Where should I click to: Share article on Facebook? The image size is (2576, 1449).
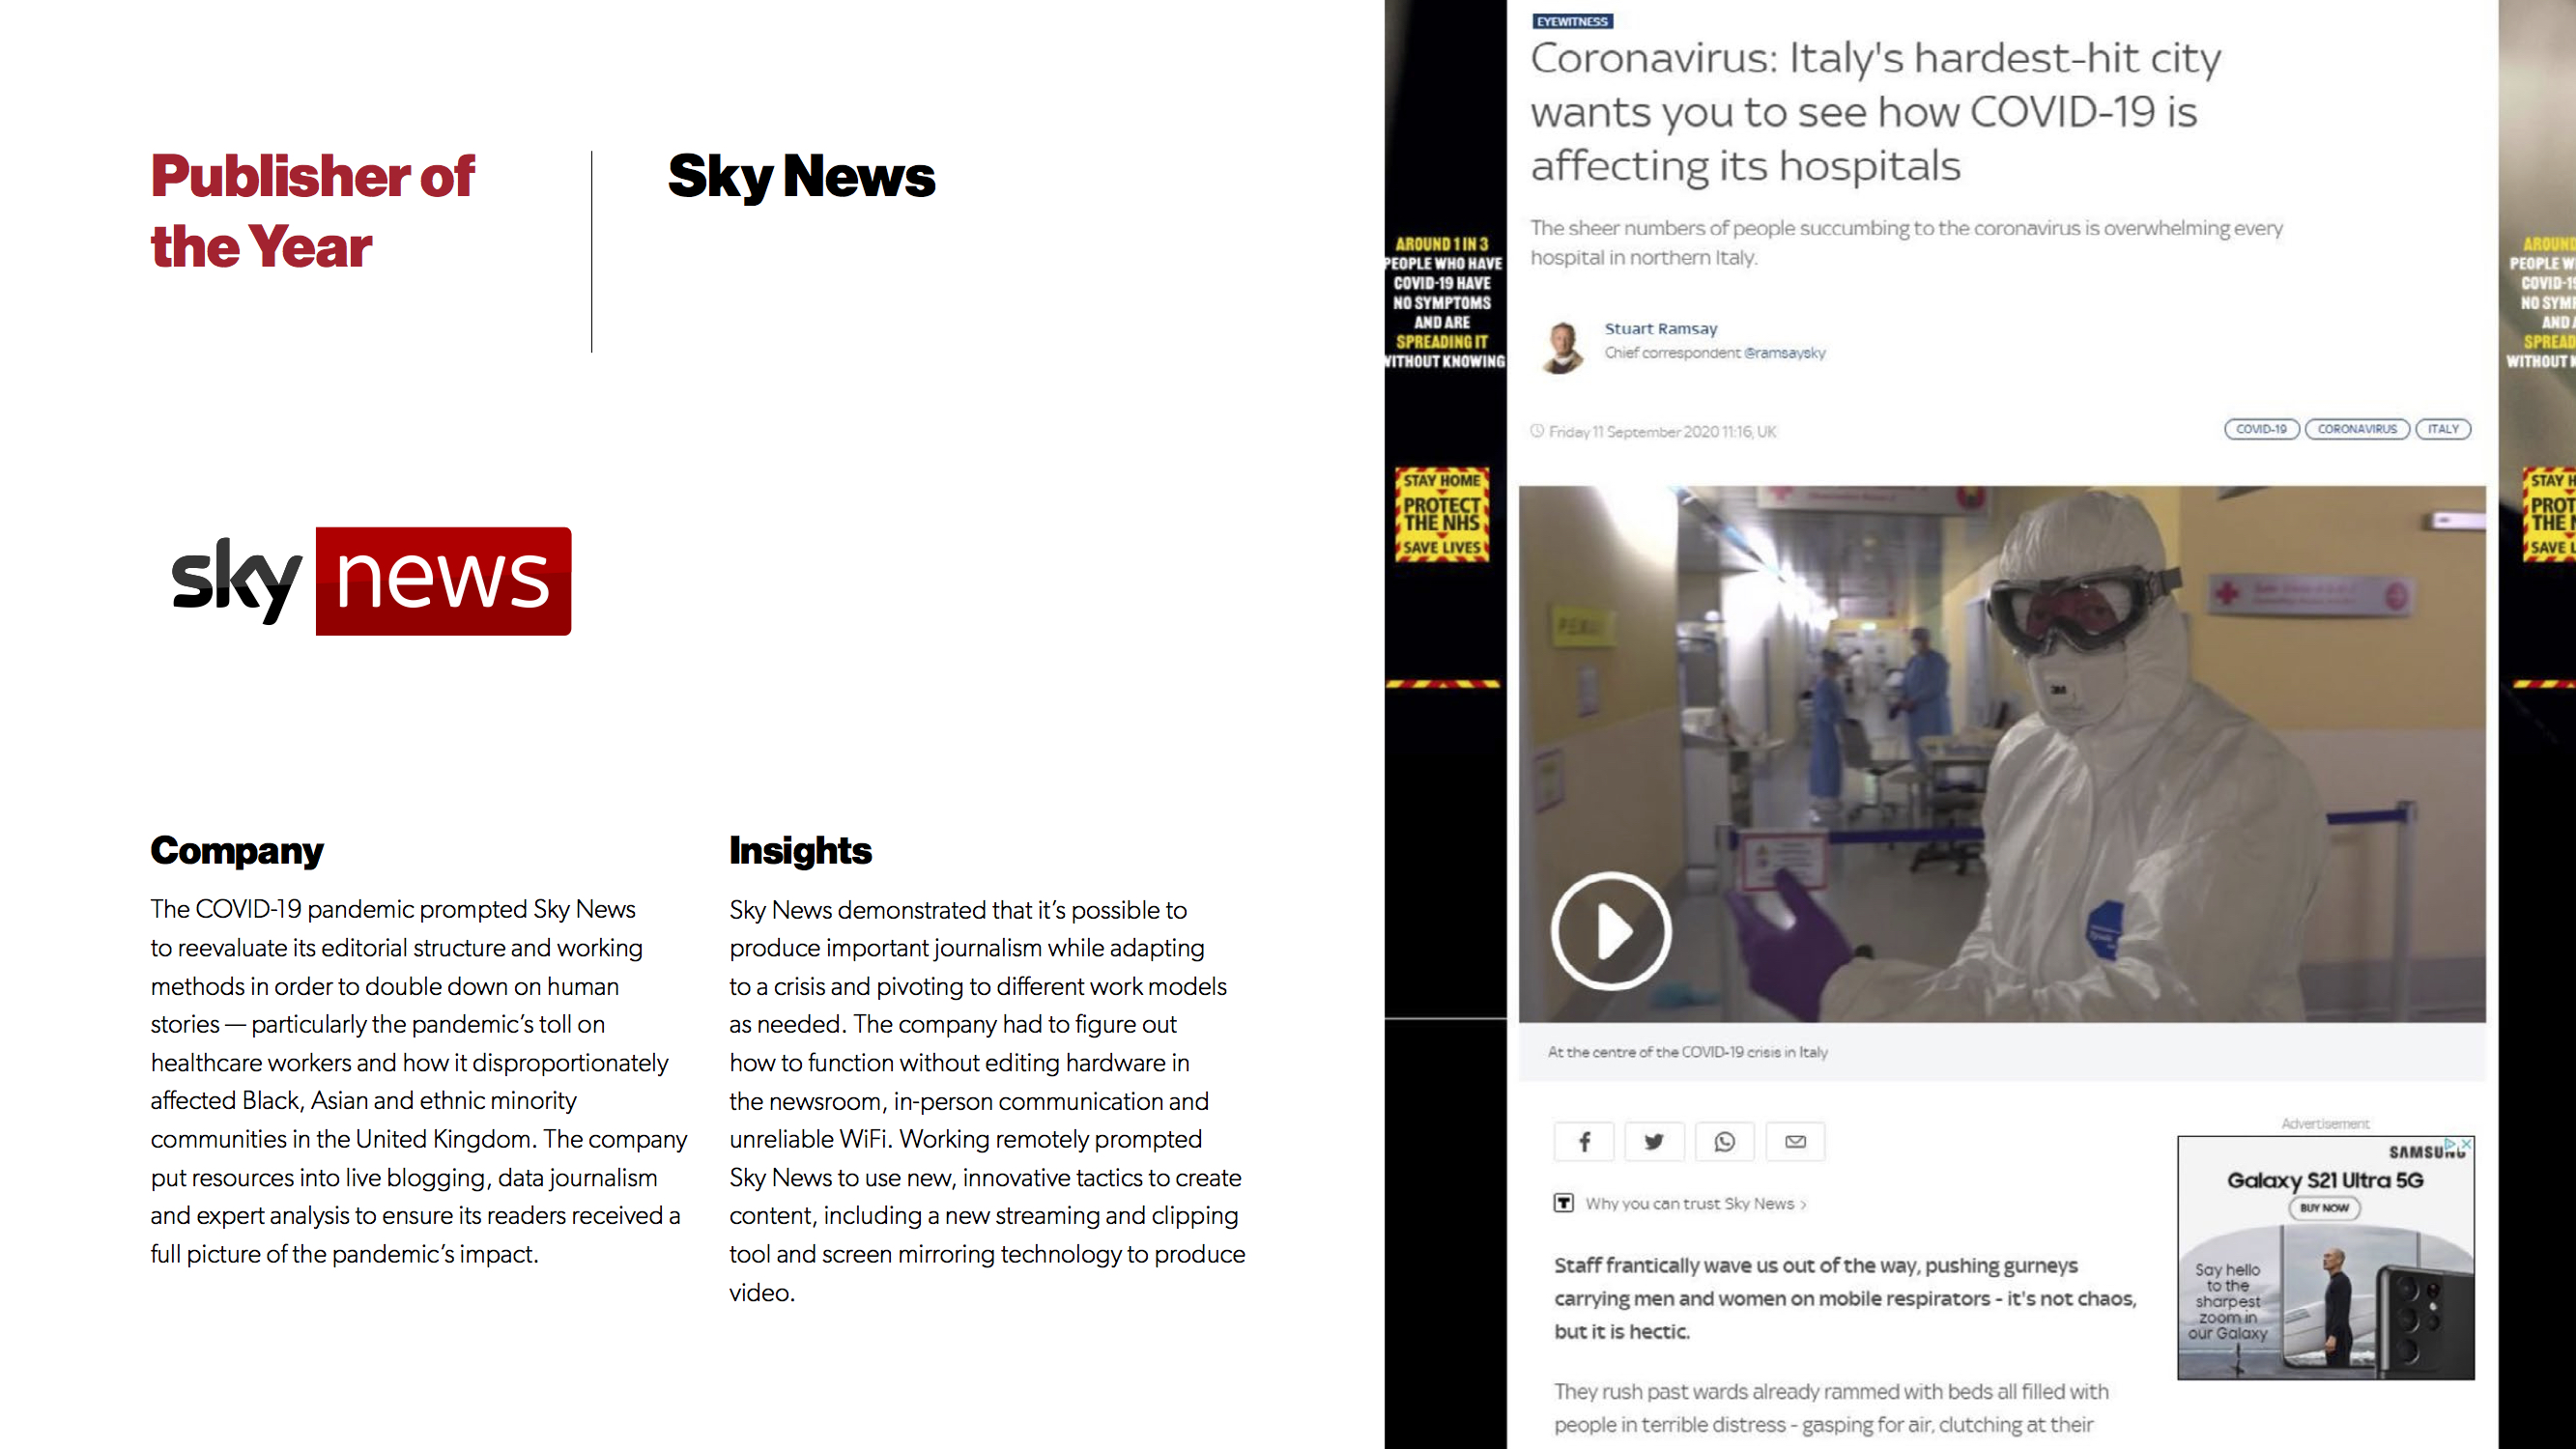coord(1584,1141)
